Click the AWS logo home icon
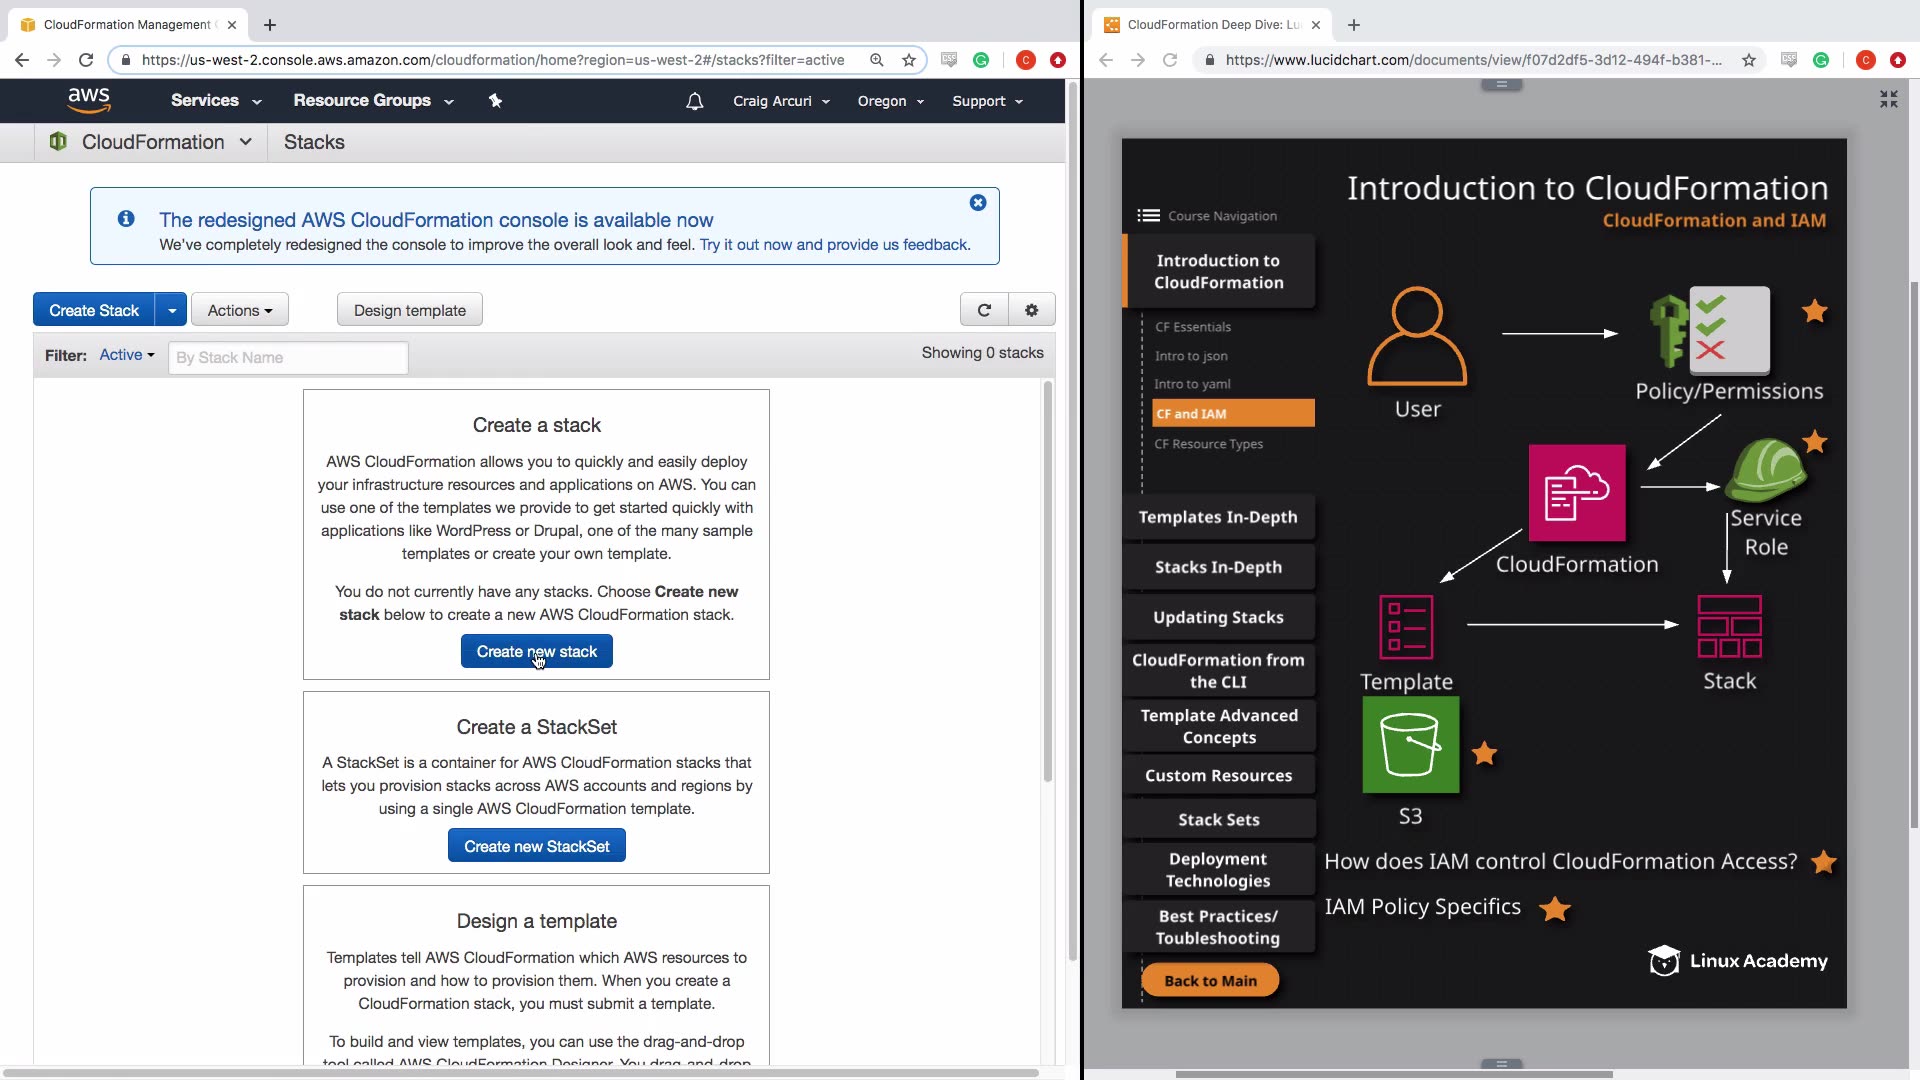 point(88,100)
